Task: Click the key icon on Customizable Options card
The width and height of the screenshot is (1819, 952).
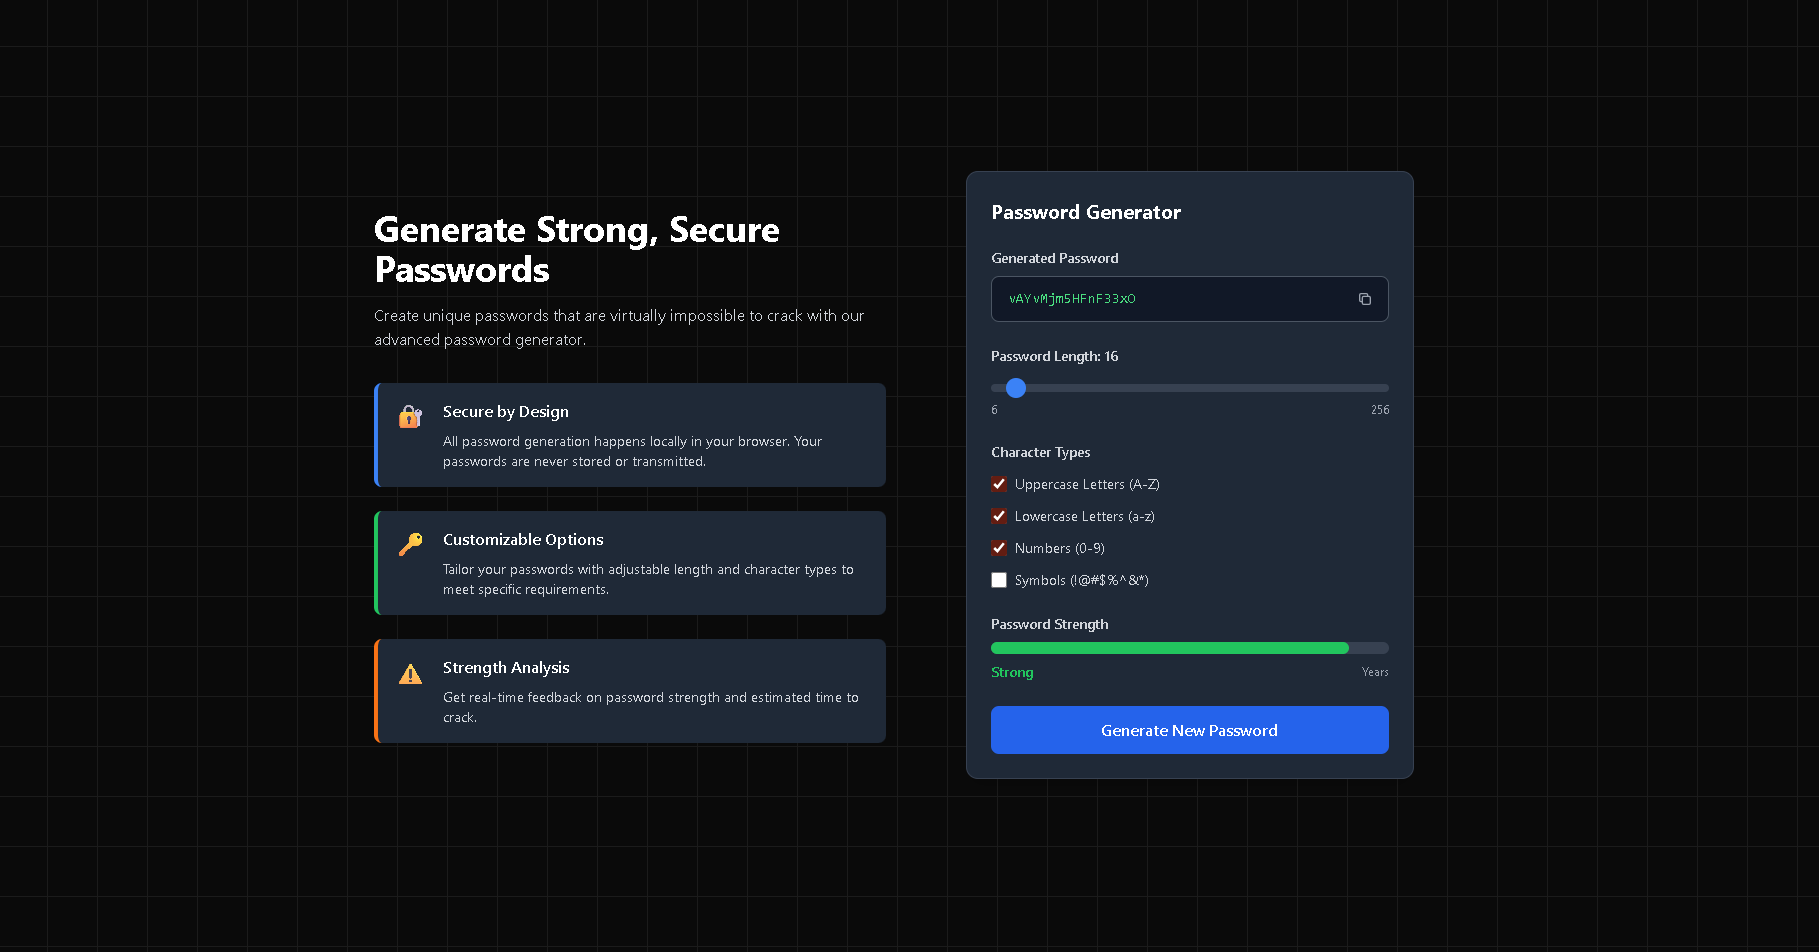Action: click(410, 545)
